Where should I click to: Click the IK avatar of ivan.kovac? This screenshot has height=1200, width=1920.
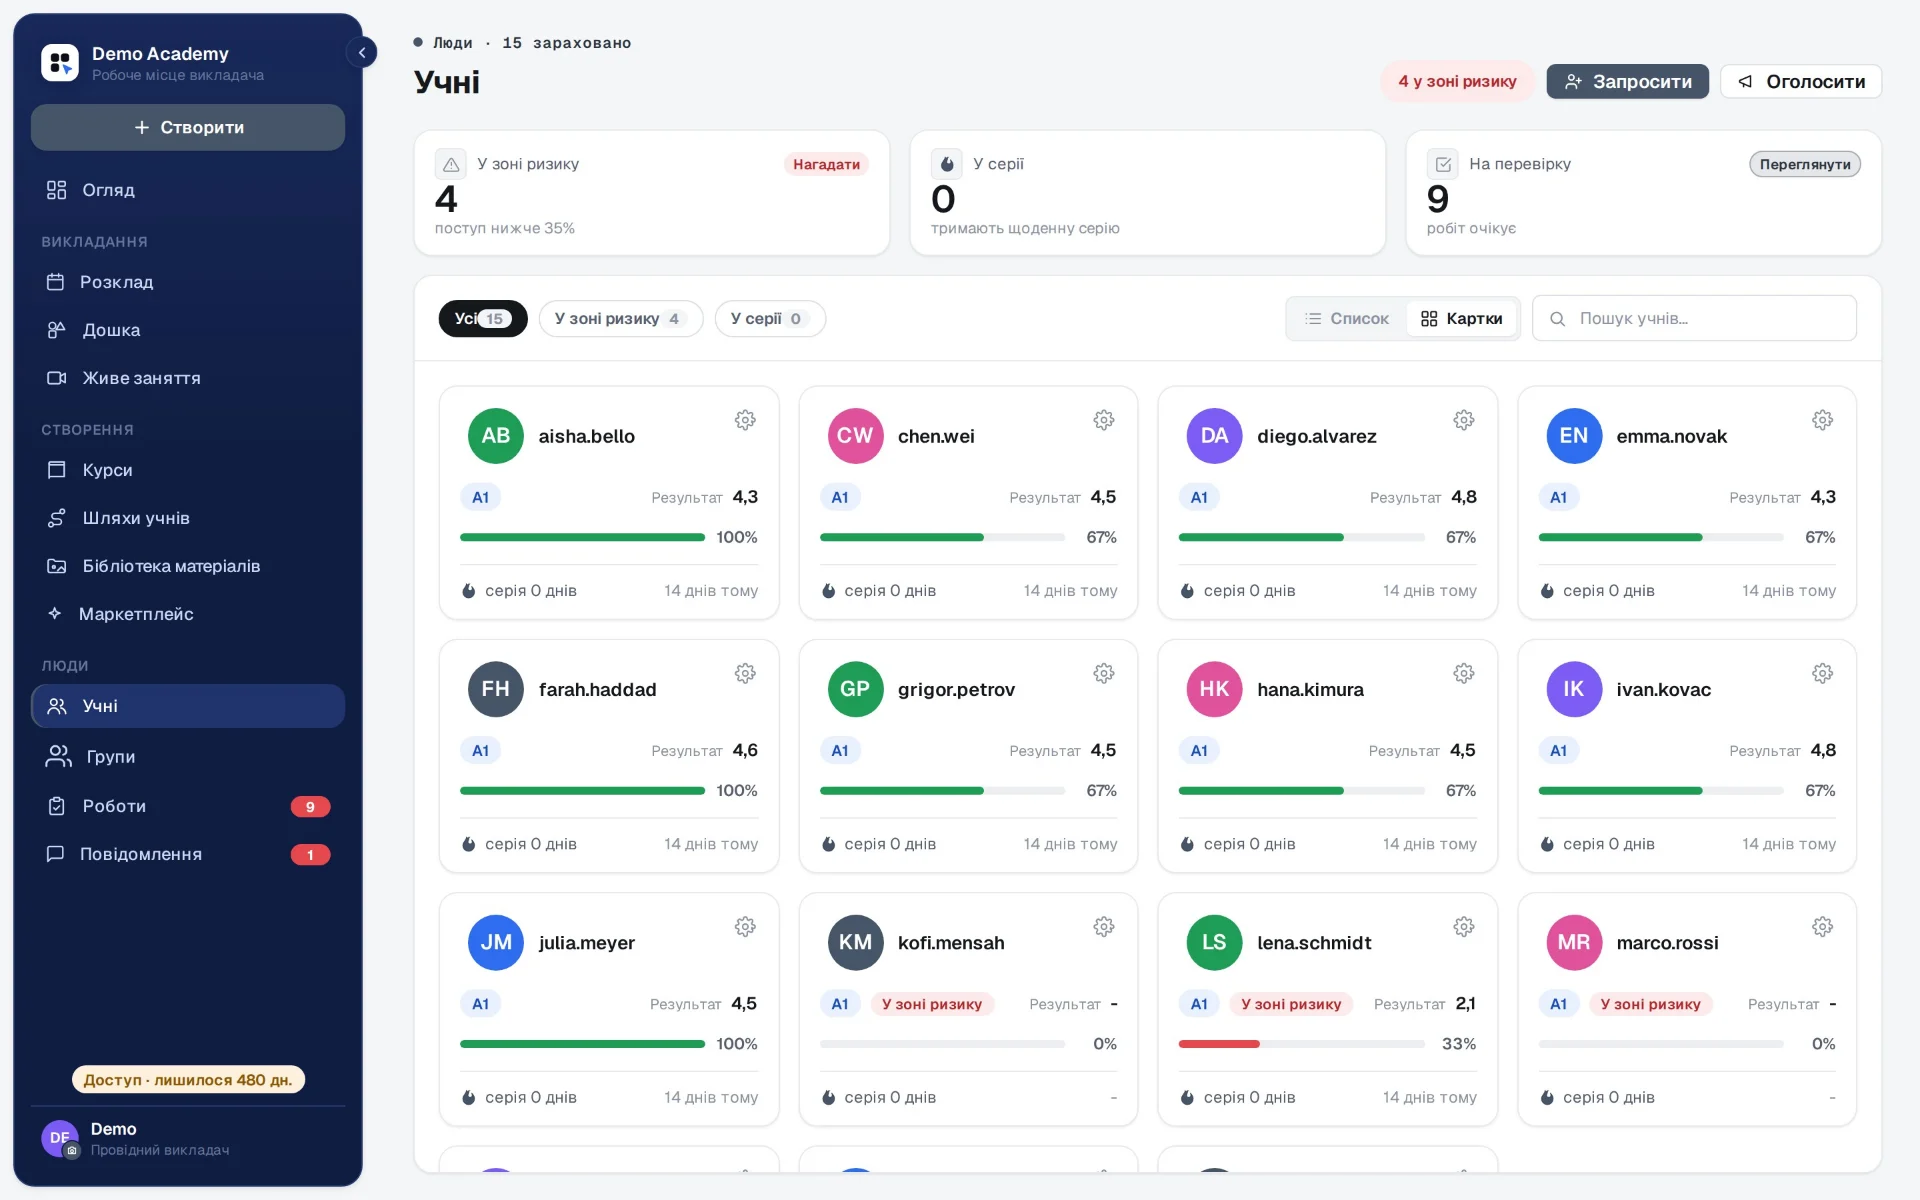click(x=1574, y=689)
